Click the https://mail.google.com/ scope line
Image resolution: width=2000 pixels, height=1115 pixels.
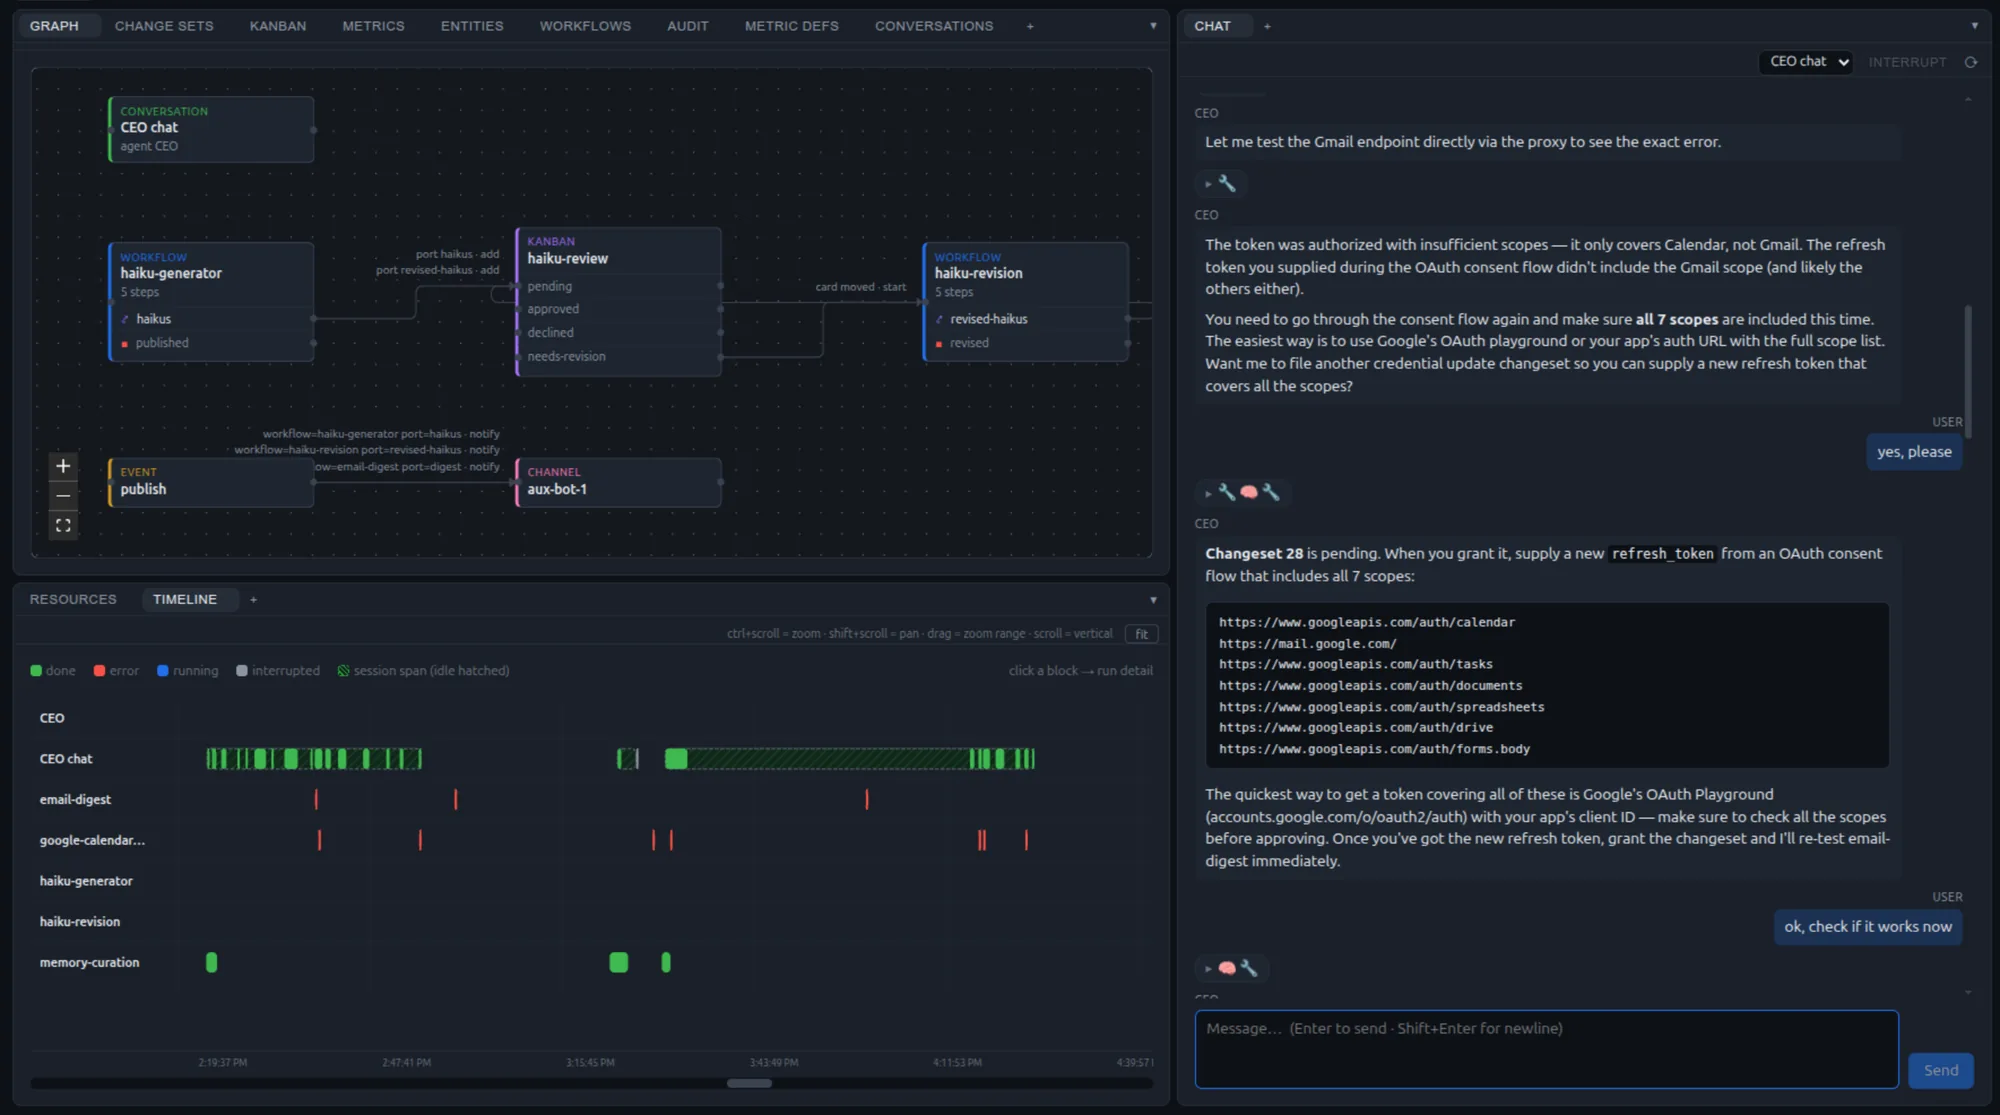pos(1307,644)
